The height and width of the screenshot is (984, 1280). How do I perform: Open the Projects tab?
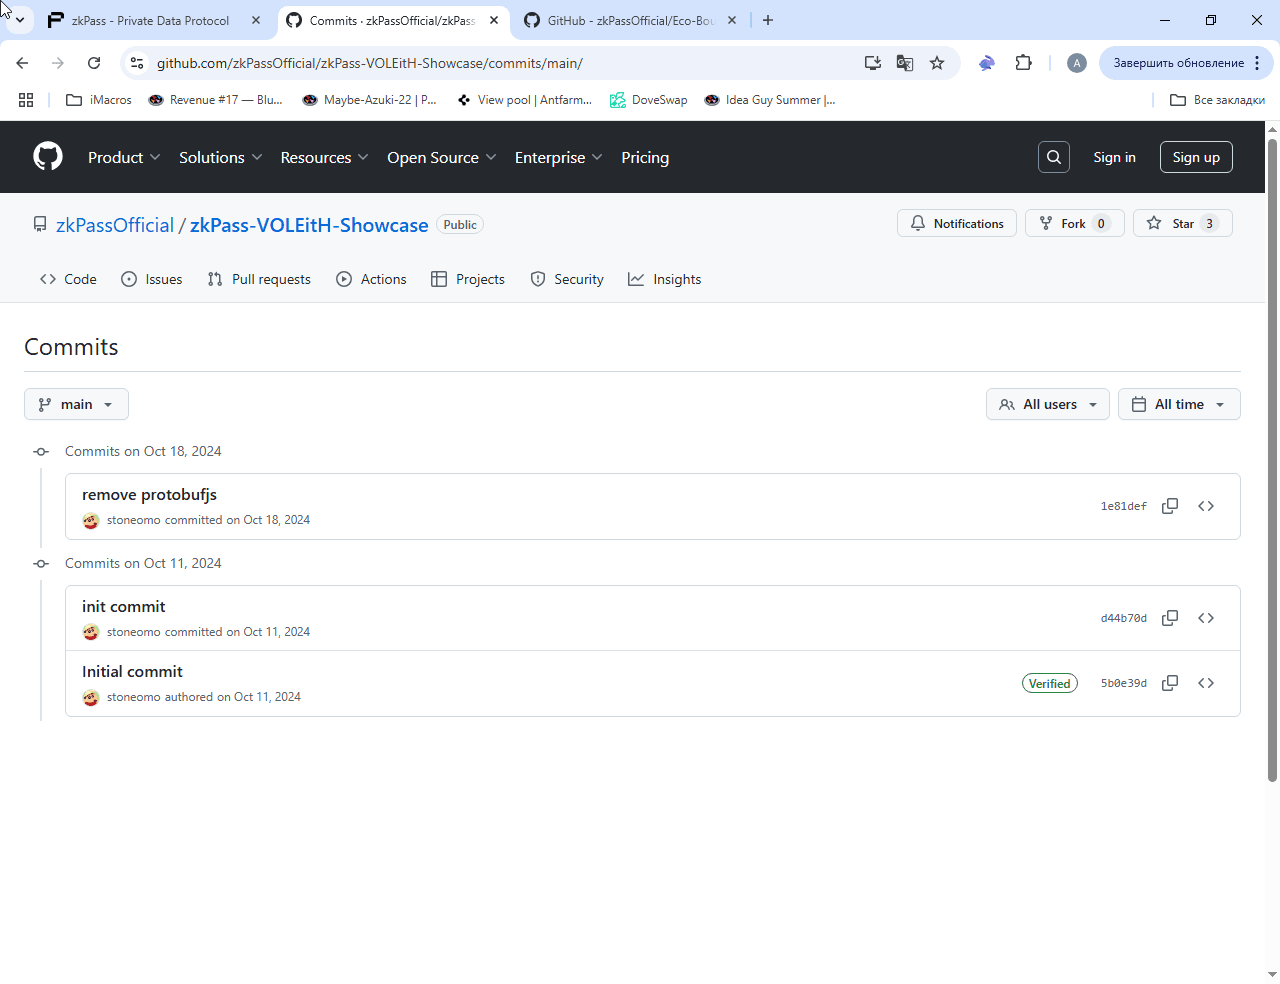tap(468, 279)
